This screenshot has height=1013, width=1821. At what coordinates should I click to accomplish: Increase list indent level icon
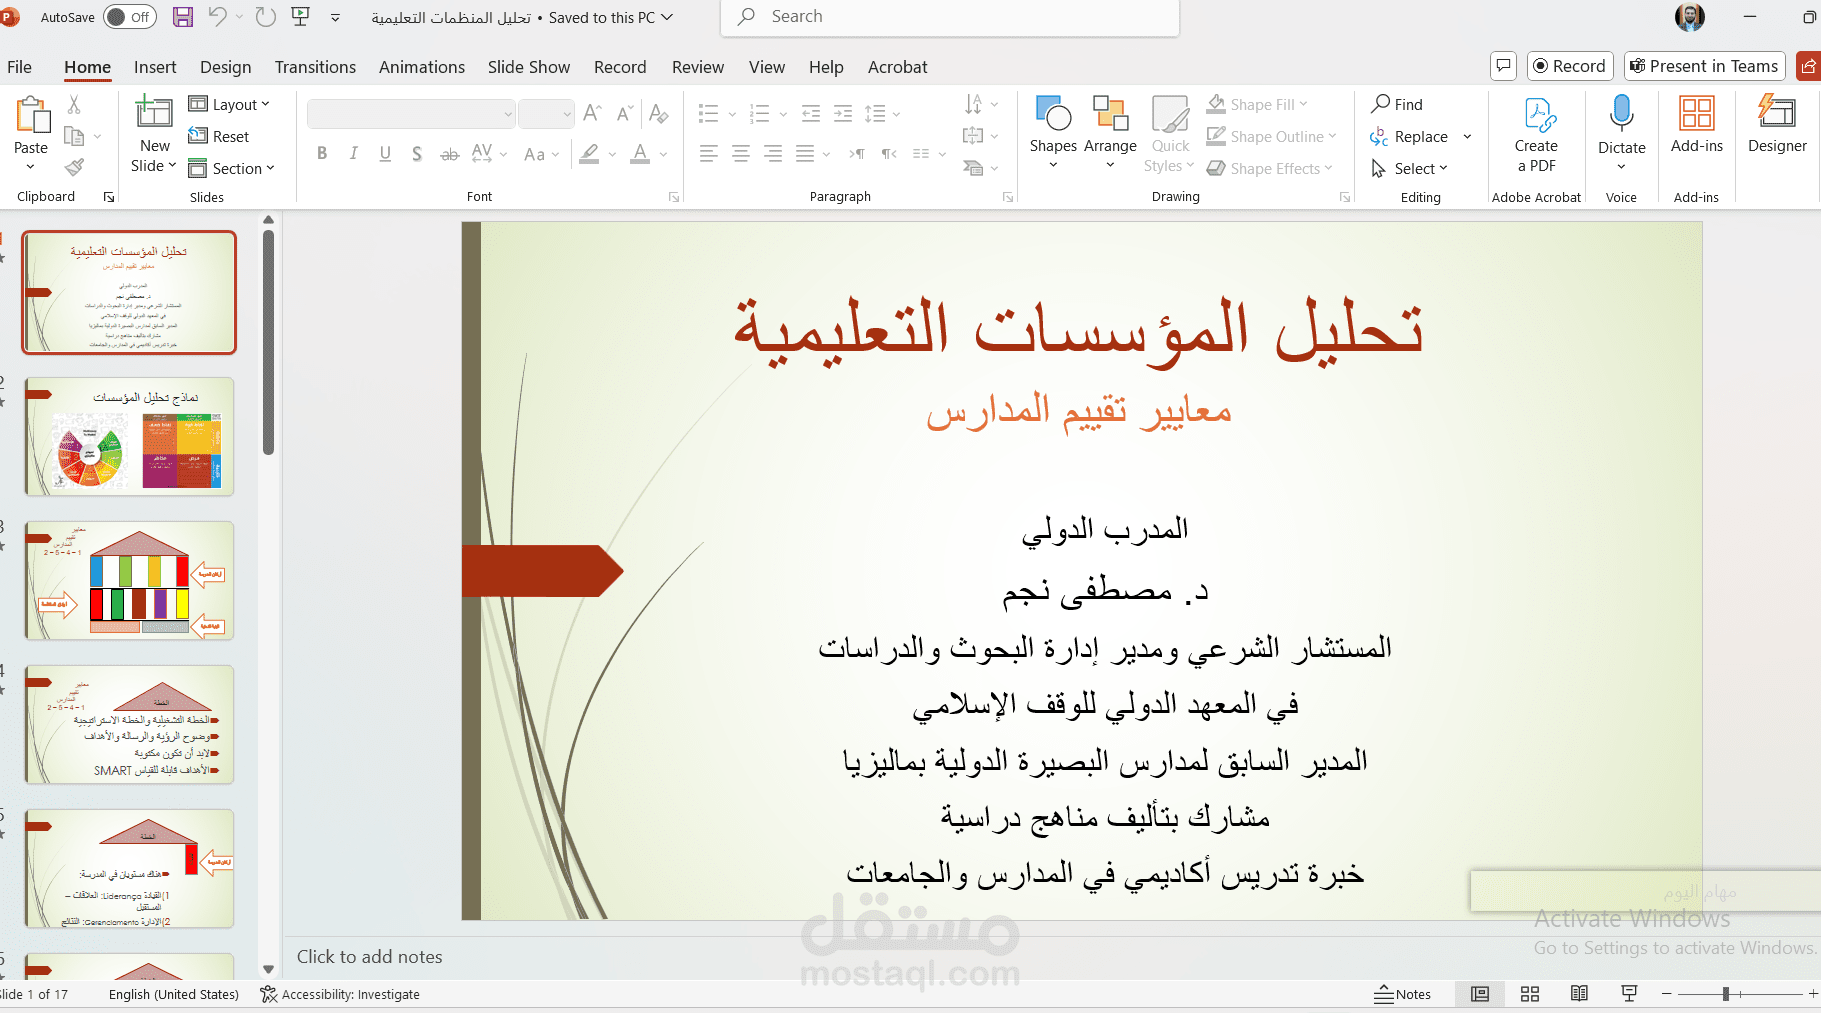click(x=843, y=113)
